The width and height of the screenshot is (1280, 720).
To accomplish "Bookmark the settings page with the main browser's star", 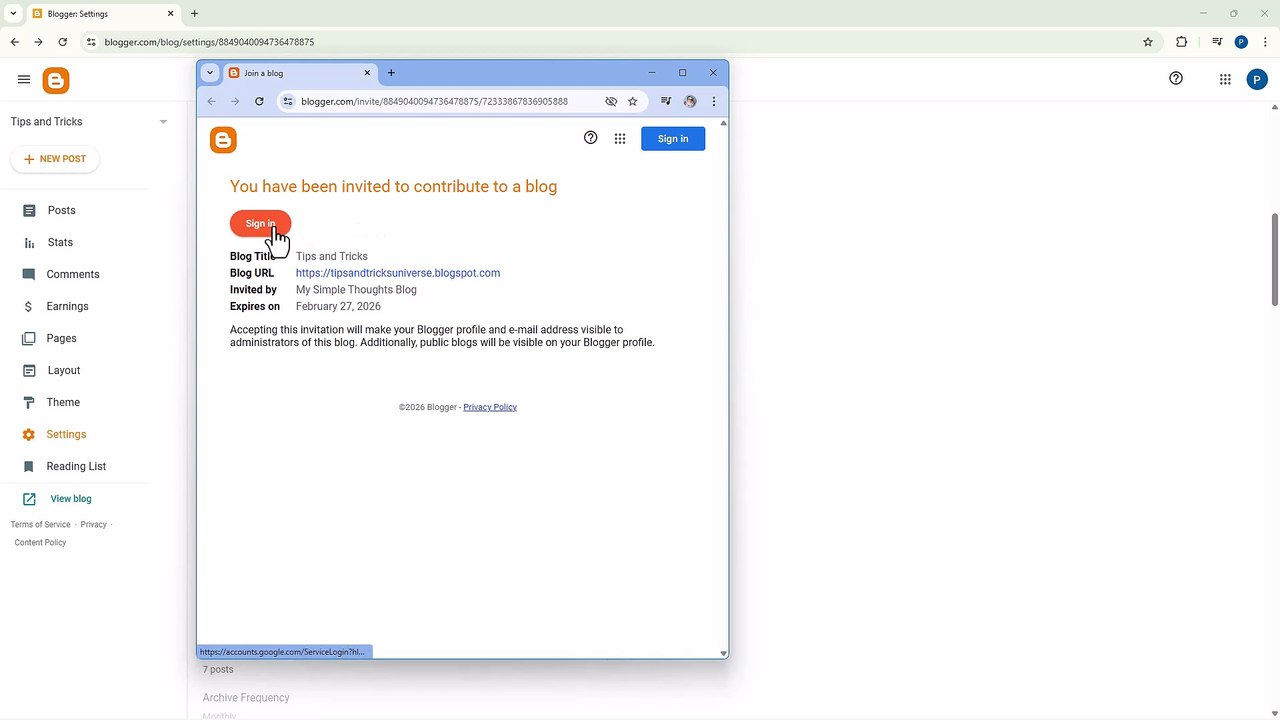I will (1148, 42).
